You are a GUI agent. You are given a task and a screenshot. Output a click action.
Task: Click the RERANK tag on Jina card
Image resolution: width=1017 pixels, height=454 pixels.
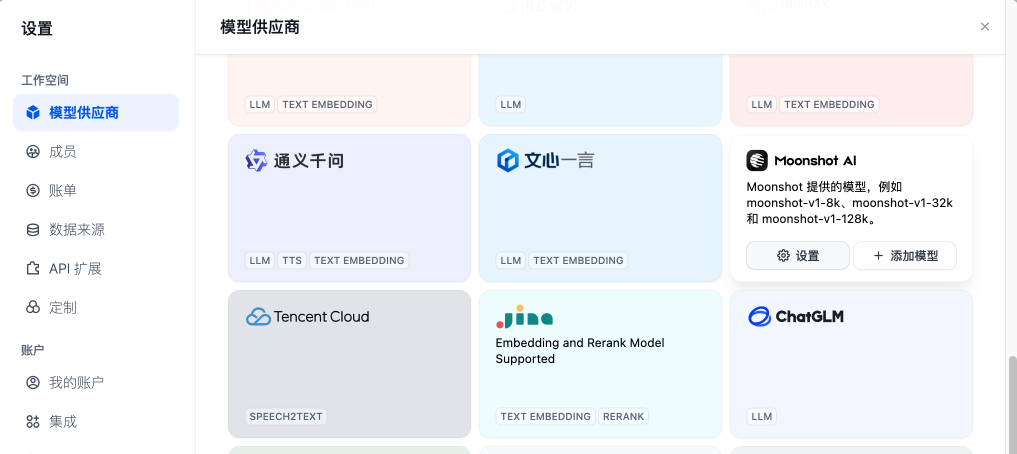[x=623, y=416]
